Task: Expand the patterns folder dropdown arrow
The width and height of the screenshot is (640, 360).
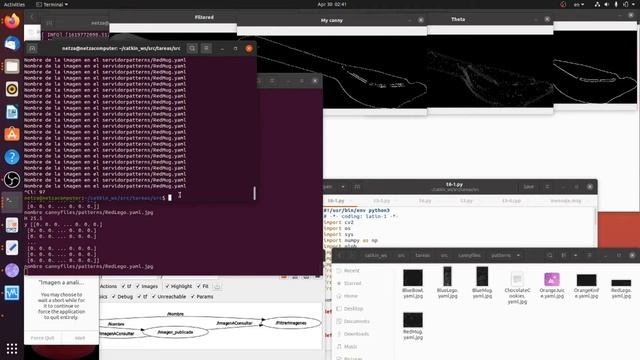Action: pyautogui.click(x=518, y=256)
